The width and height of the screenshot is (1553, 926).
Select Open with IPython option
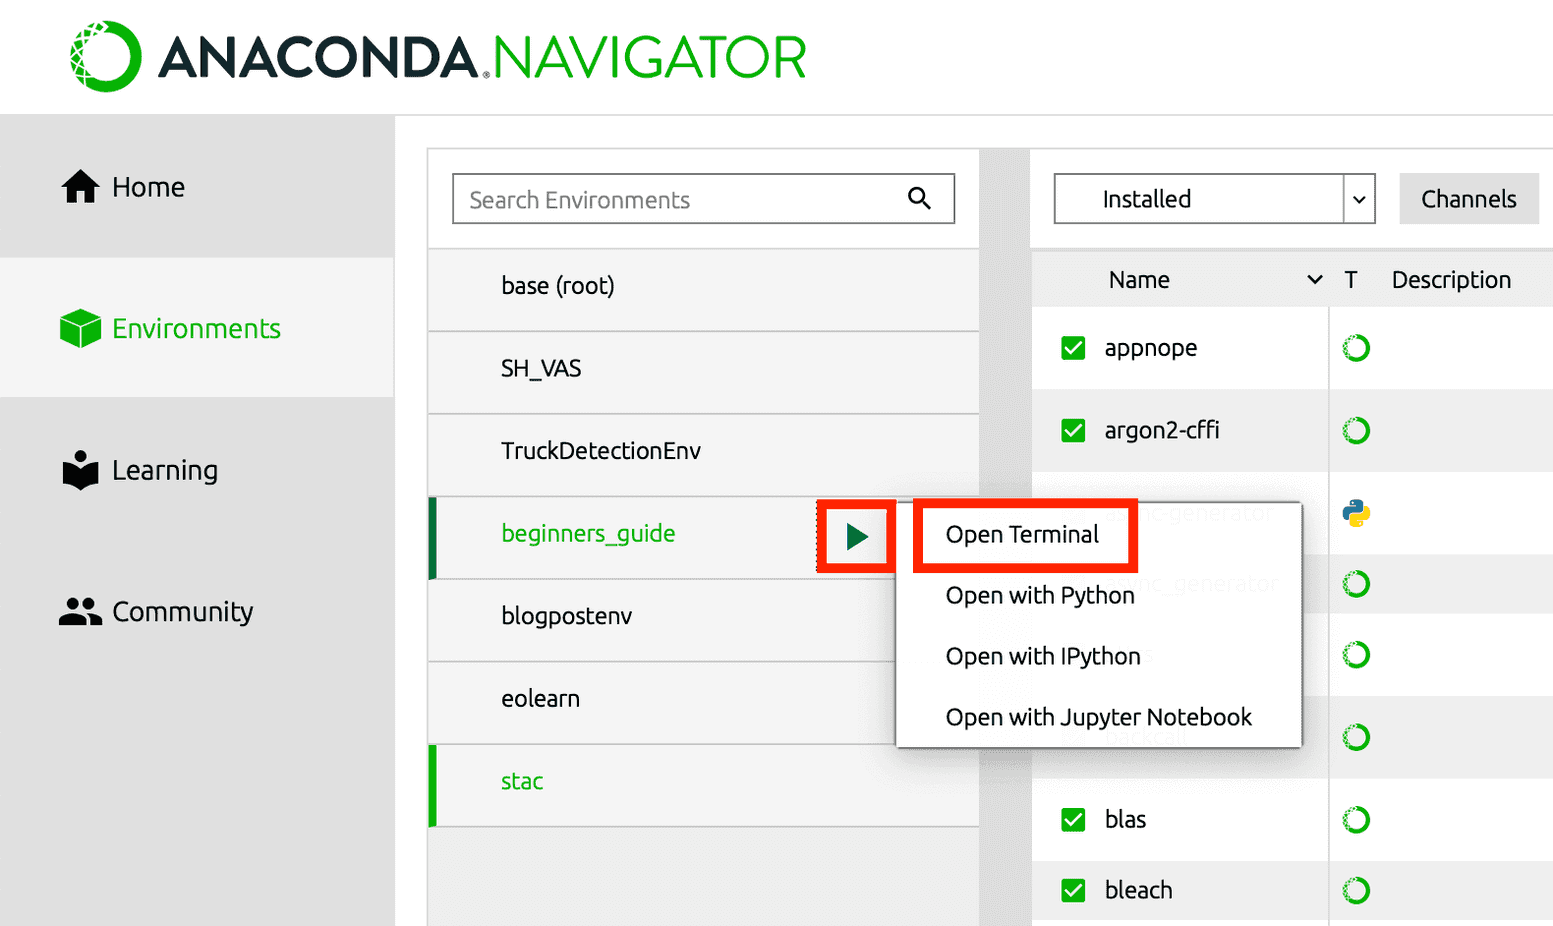(x=1043, y=656)
